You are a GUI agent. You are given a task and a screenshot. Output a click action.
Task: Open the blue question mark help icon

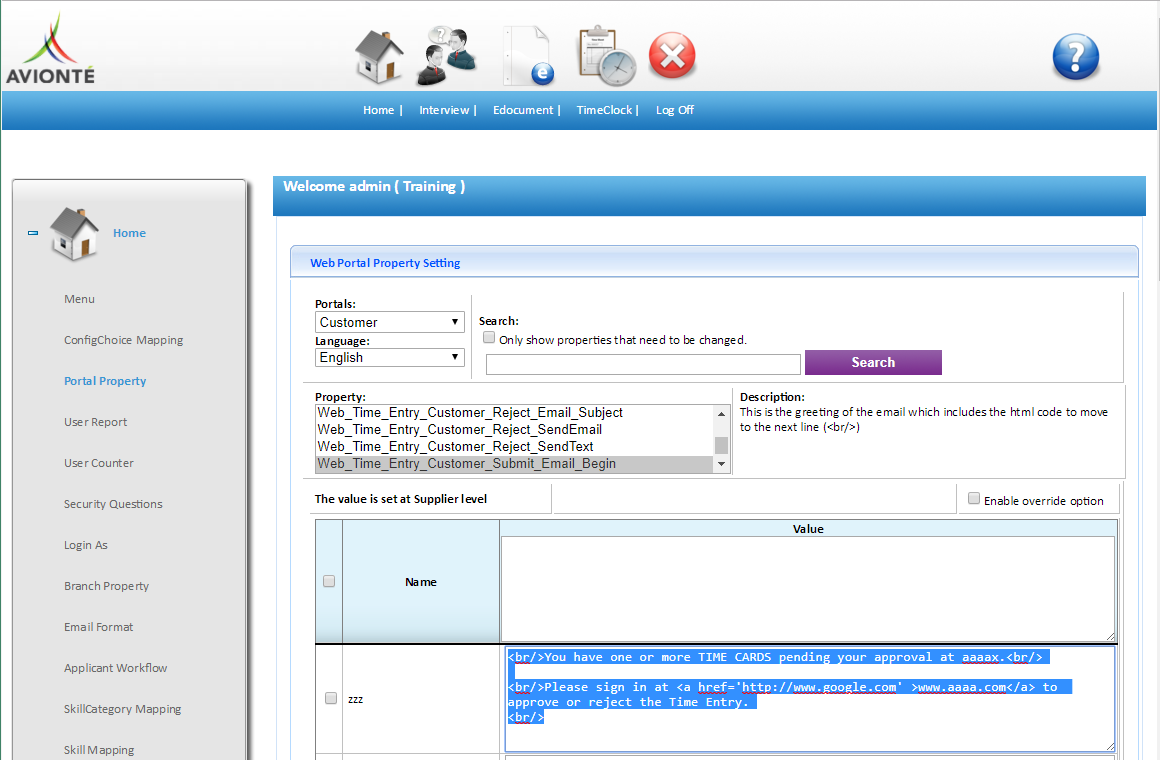click(1076, 56)
